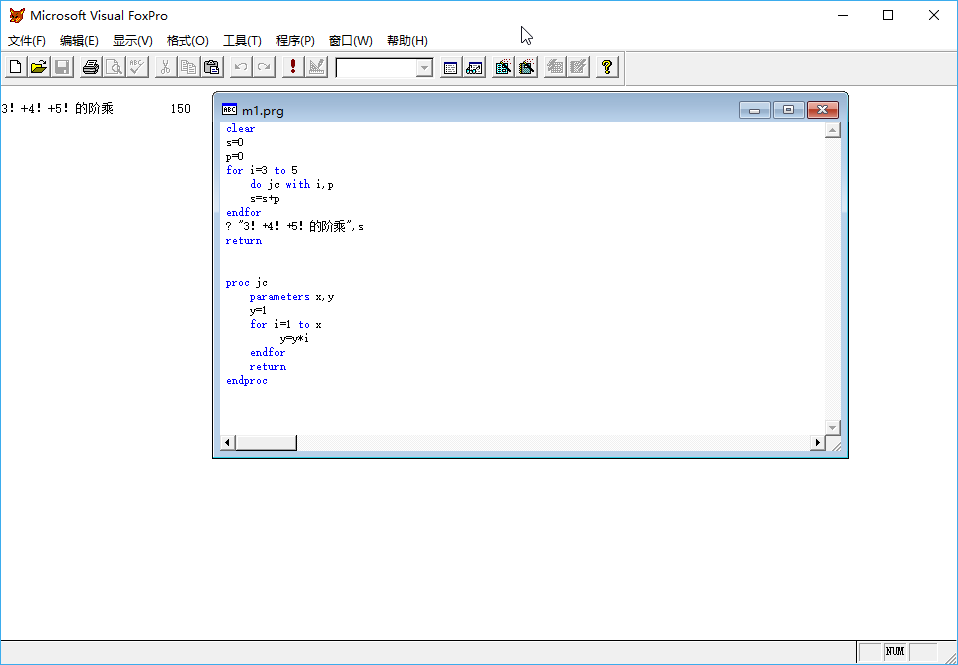Click the yellow Help question mark icon
Viewport: 958px width, 665px height.
coord(607,67)
